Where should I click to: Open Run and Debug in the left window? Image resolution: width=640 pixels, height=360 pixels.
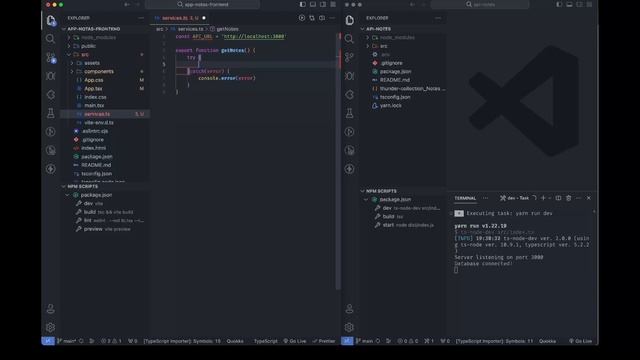(x=51, y=76)
